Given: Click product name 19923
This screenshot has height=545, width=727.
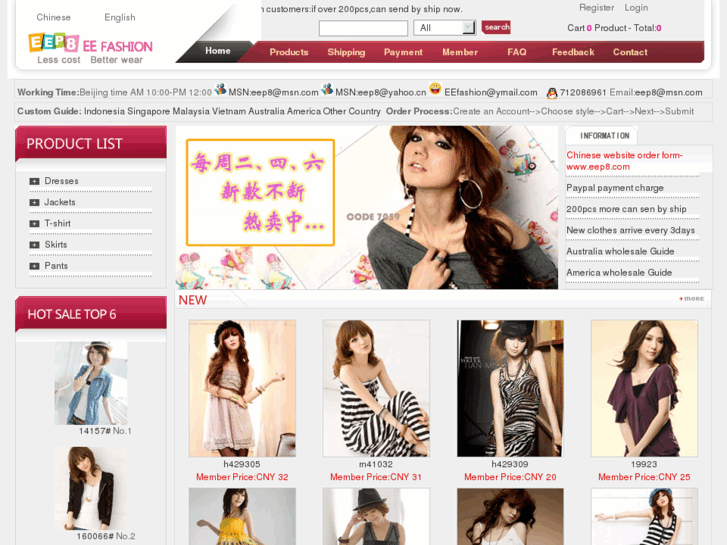Looking at the screenshot, I should pos(644,464).
